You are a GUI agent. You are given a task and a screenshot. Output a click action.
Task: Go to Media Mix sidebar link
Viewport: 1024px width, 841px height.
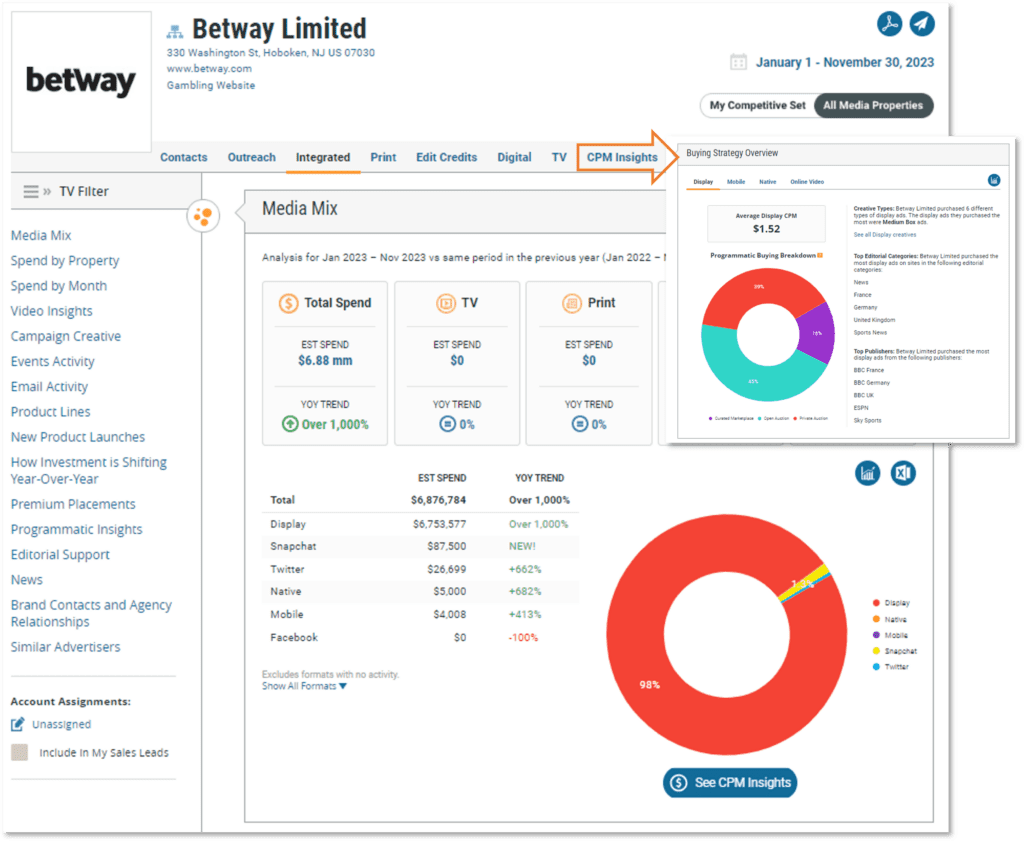[x=41, y=235]
